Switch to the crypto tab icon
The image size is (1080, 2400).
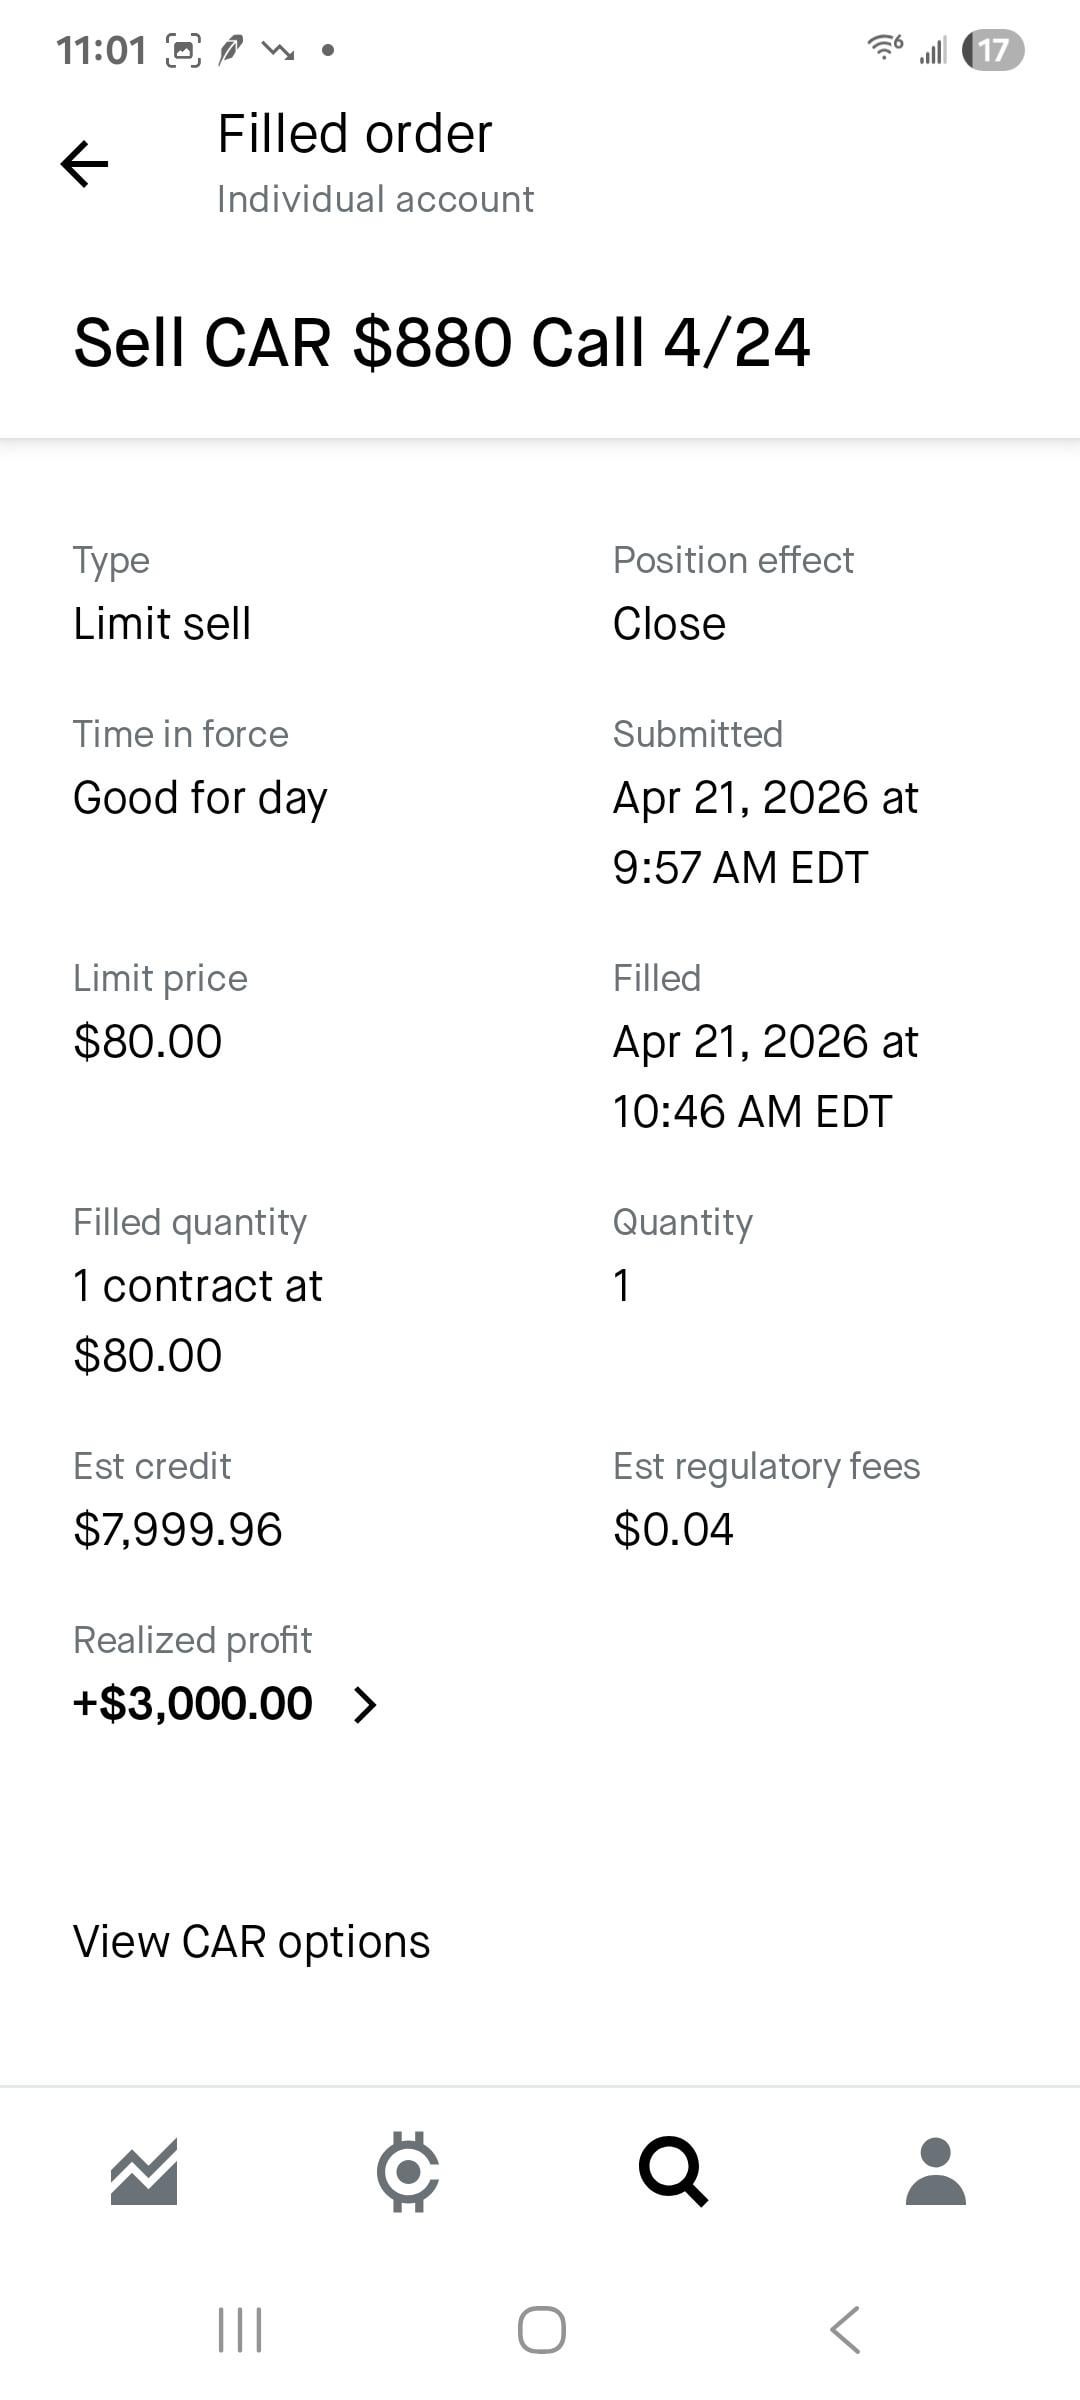(x=407, y=2172)
